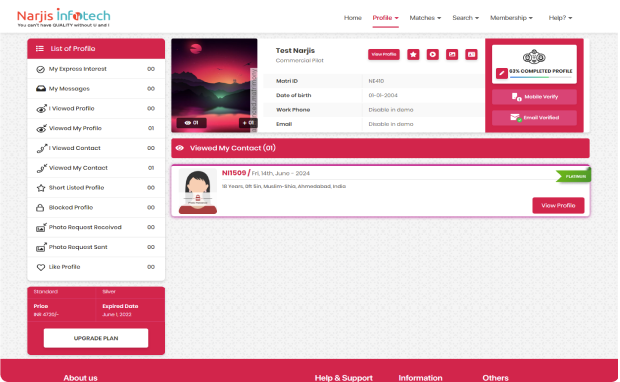Image resolution: width=620 pixels, height=382 pixels.
Task: Click the profile completion emblem icon
Action: pyautogui.click(x=534, y=57)
